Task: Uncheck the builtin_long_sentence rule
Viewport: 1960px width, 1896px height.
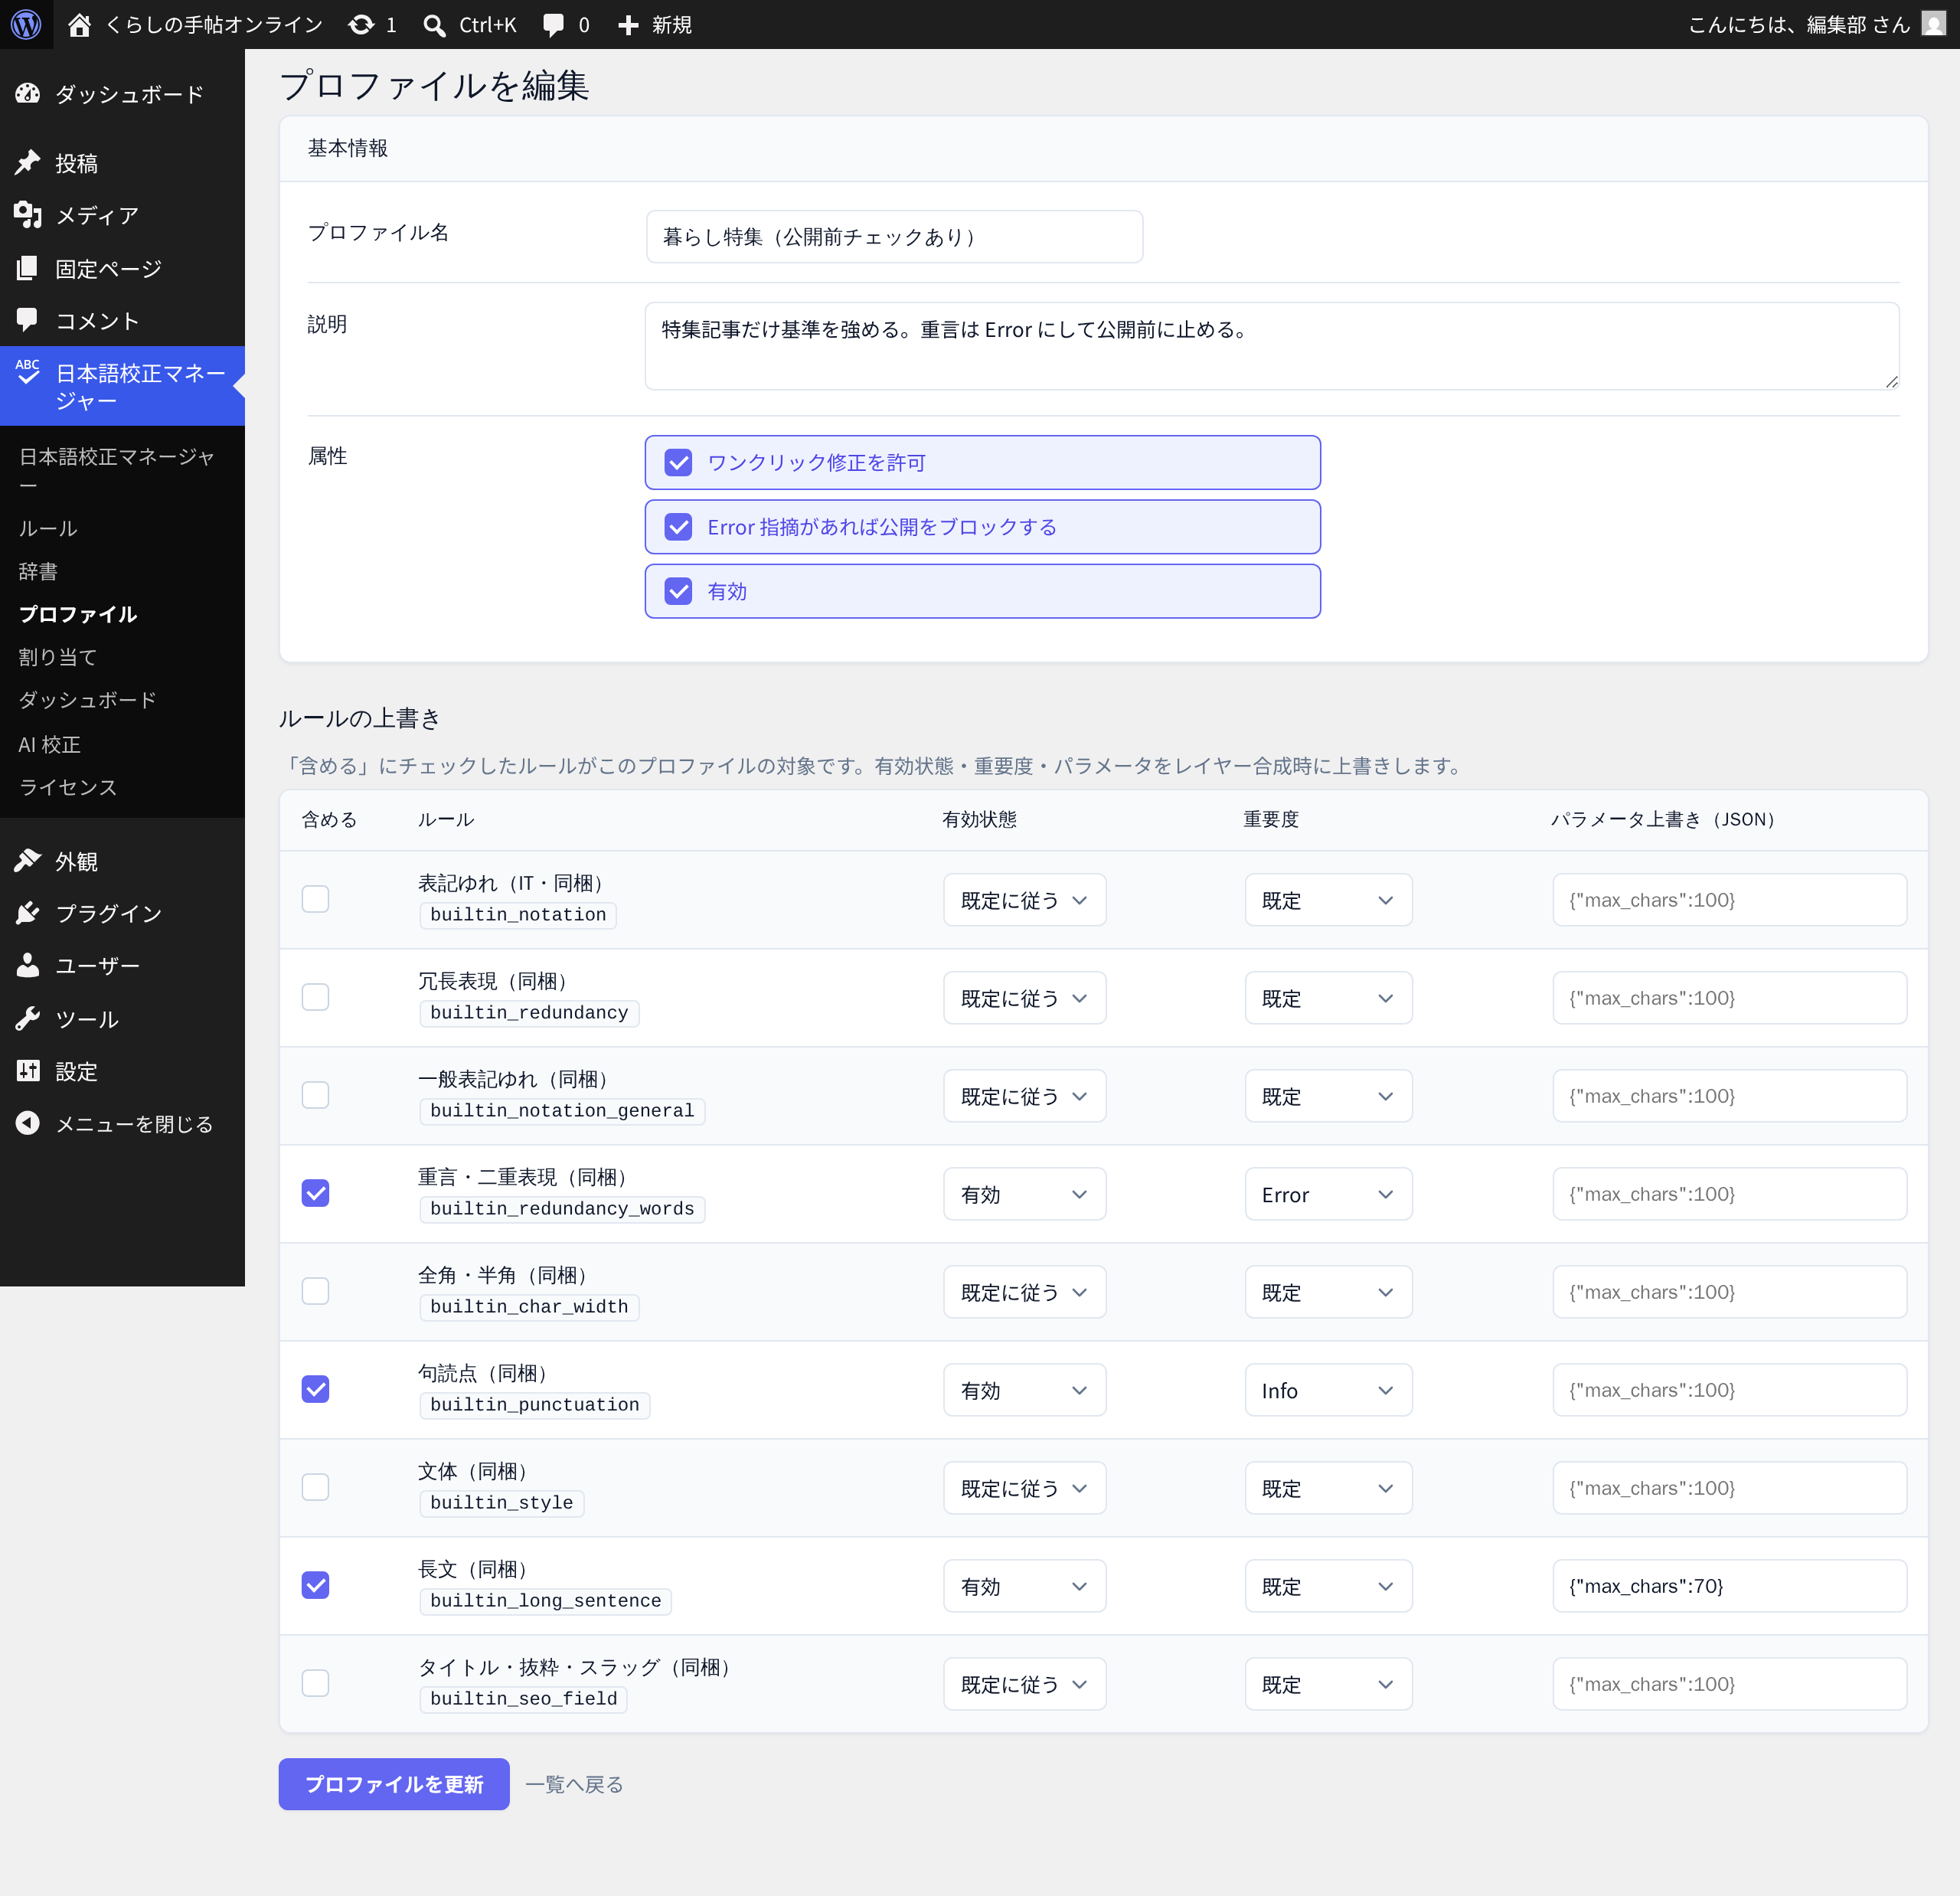Action: pyautogui.click(x=316, y=1585)
